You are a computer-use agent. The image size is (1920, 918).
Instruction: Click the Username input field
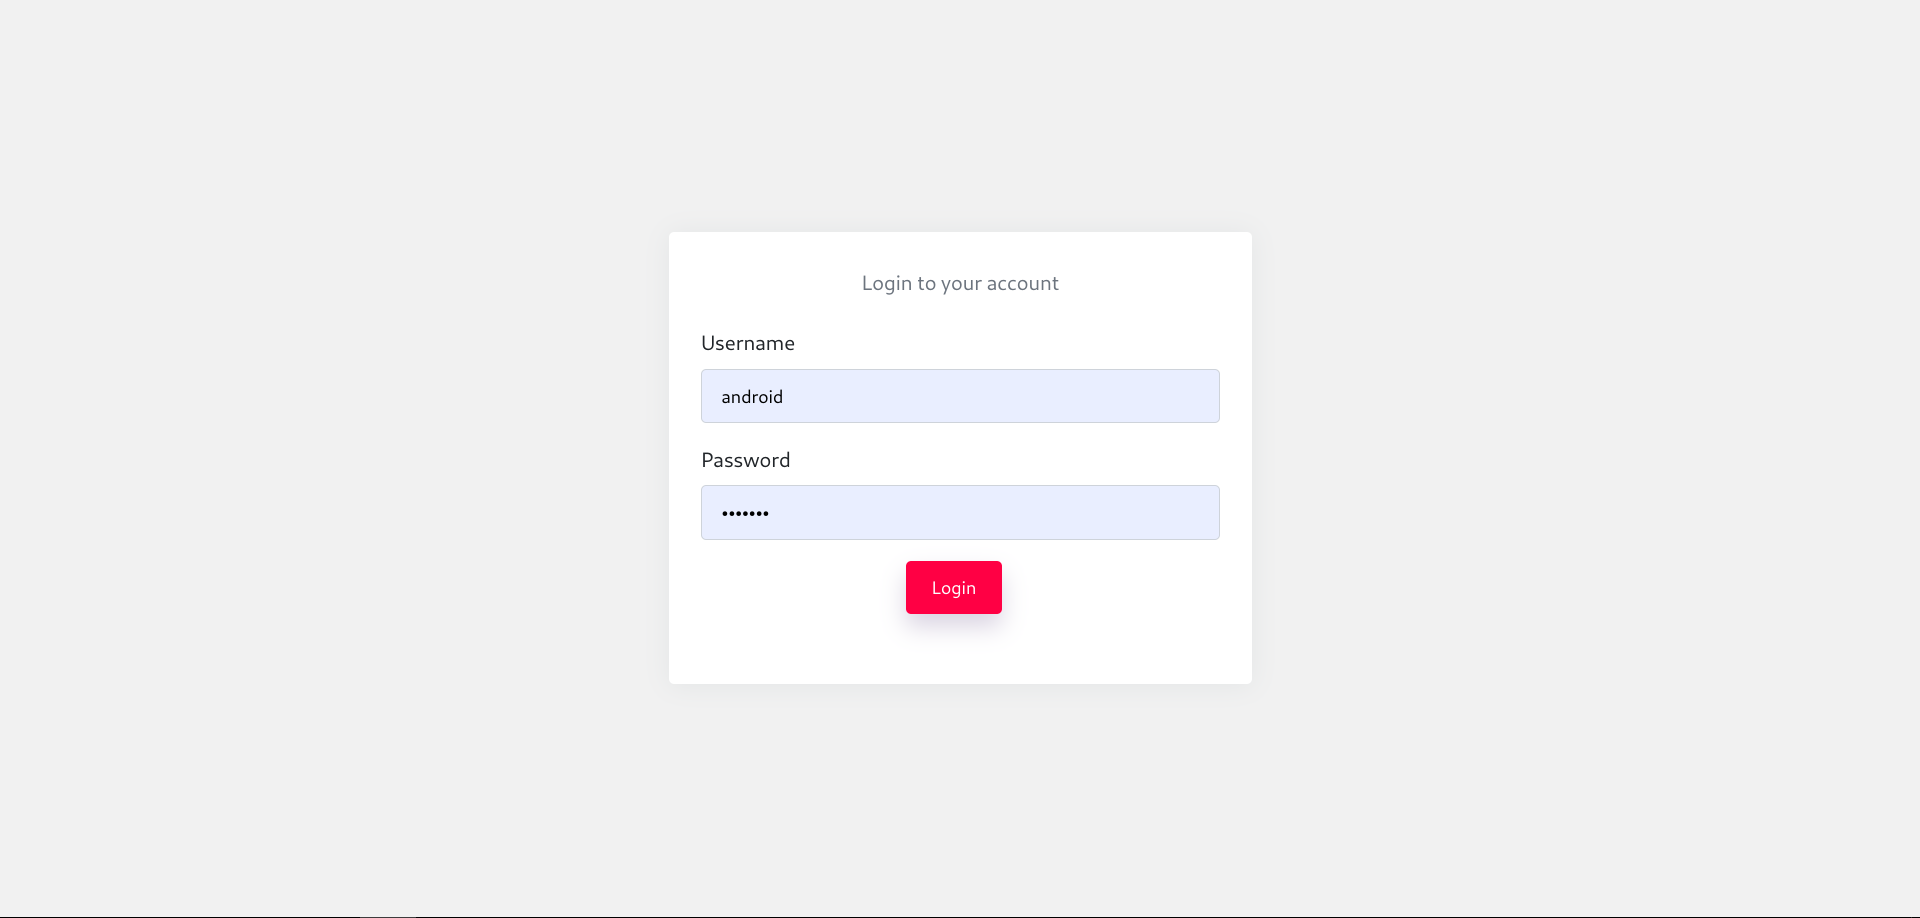(x=960, y=396)
